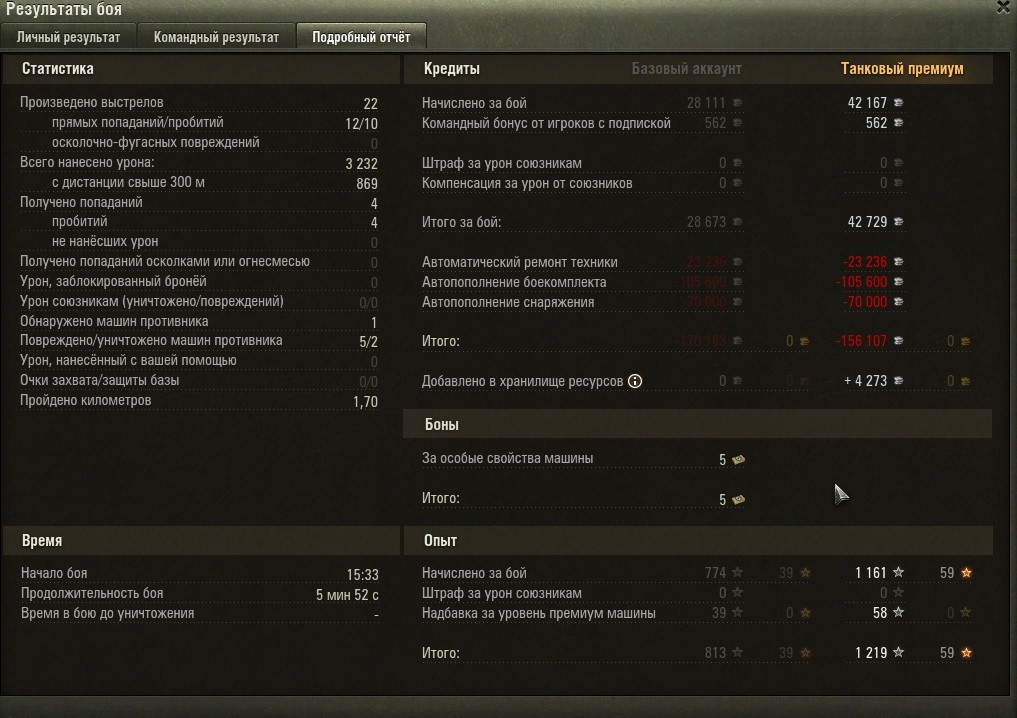Click bonds icon in За особые свойства машины row
Image resolution: width=1017 pixels, height=718 pixels.
click(x=738, y=459)
